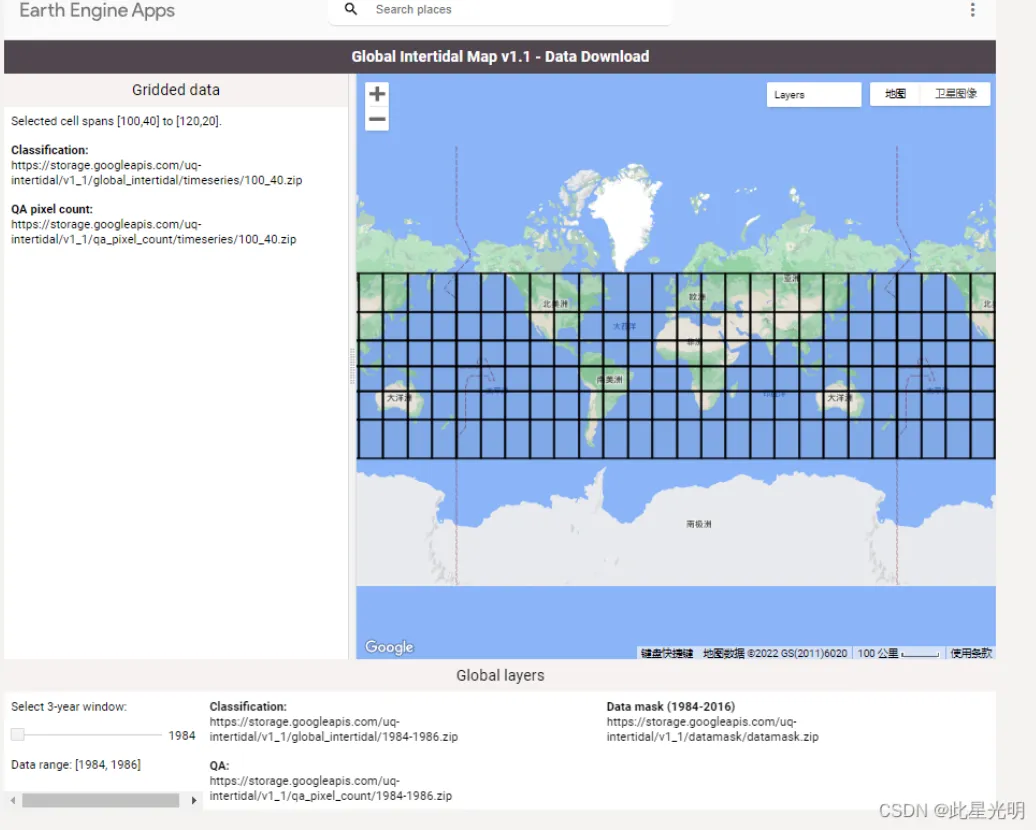Open gridded Classification 100_40.zip link
The width and height of the screenshot is (1036, 830).
[x=157, y=172]
